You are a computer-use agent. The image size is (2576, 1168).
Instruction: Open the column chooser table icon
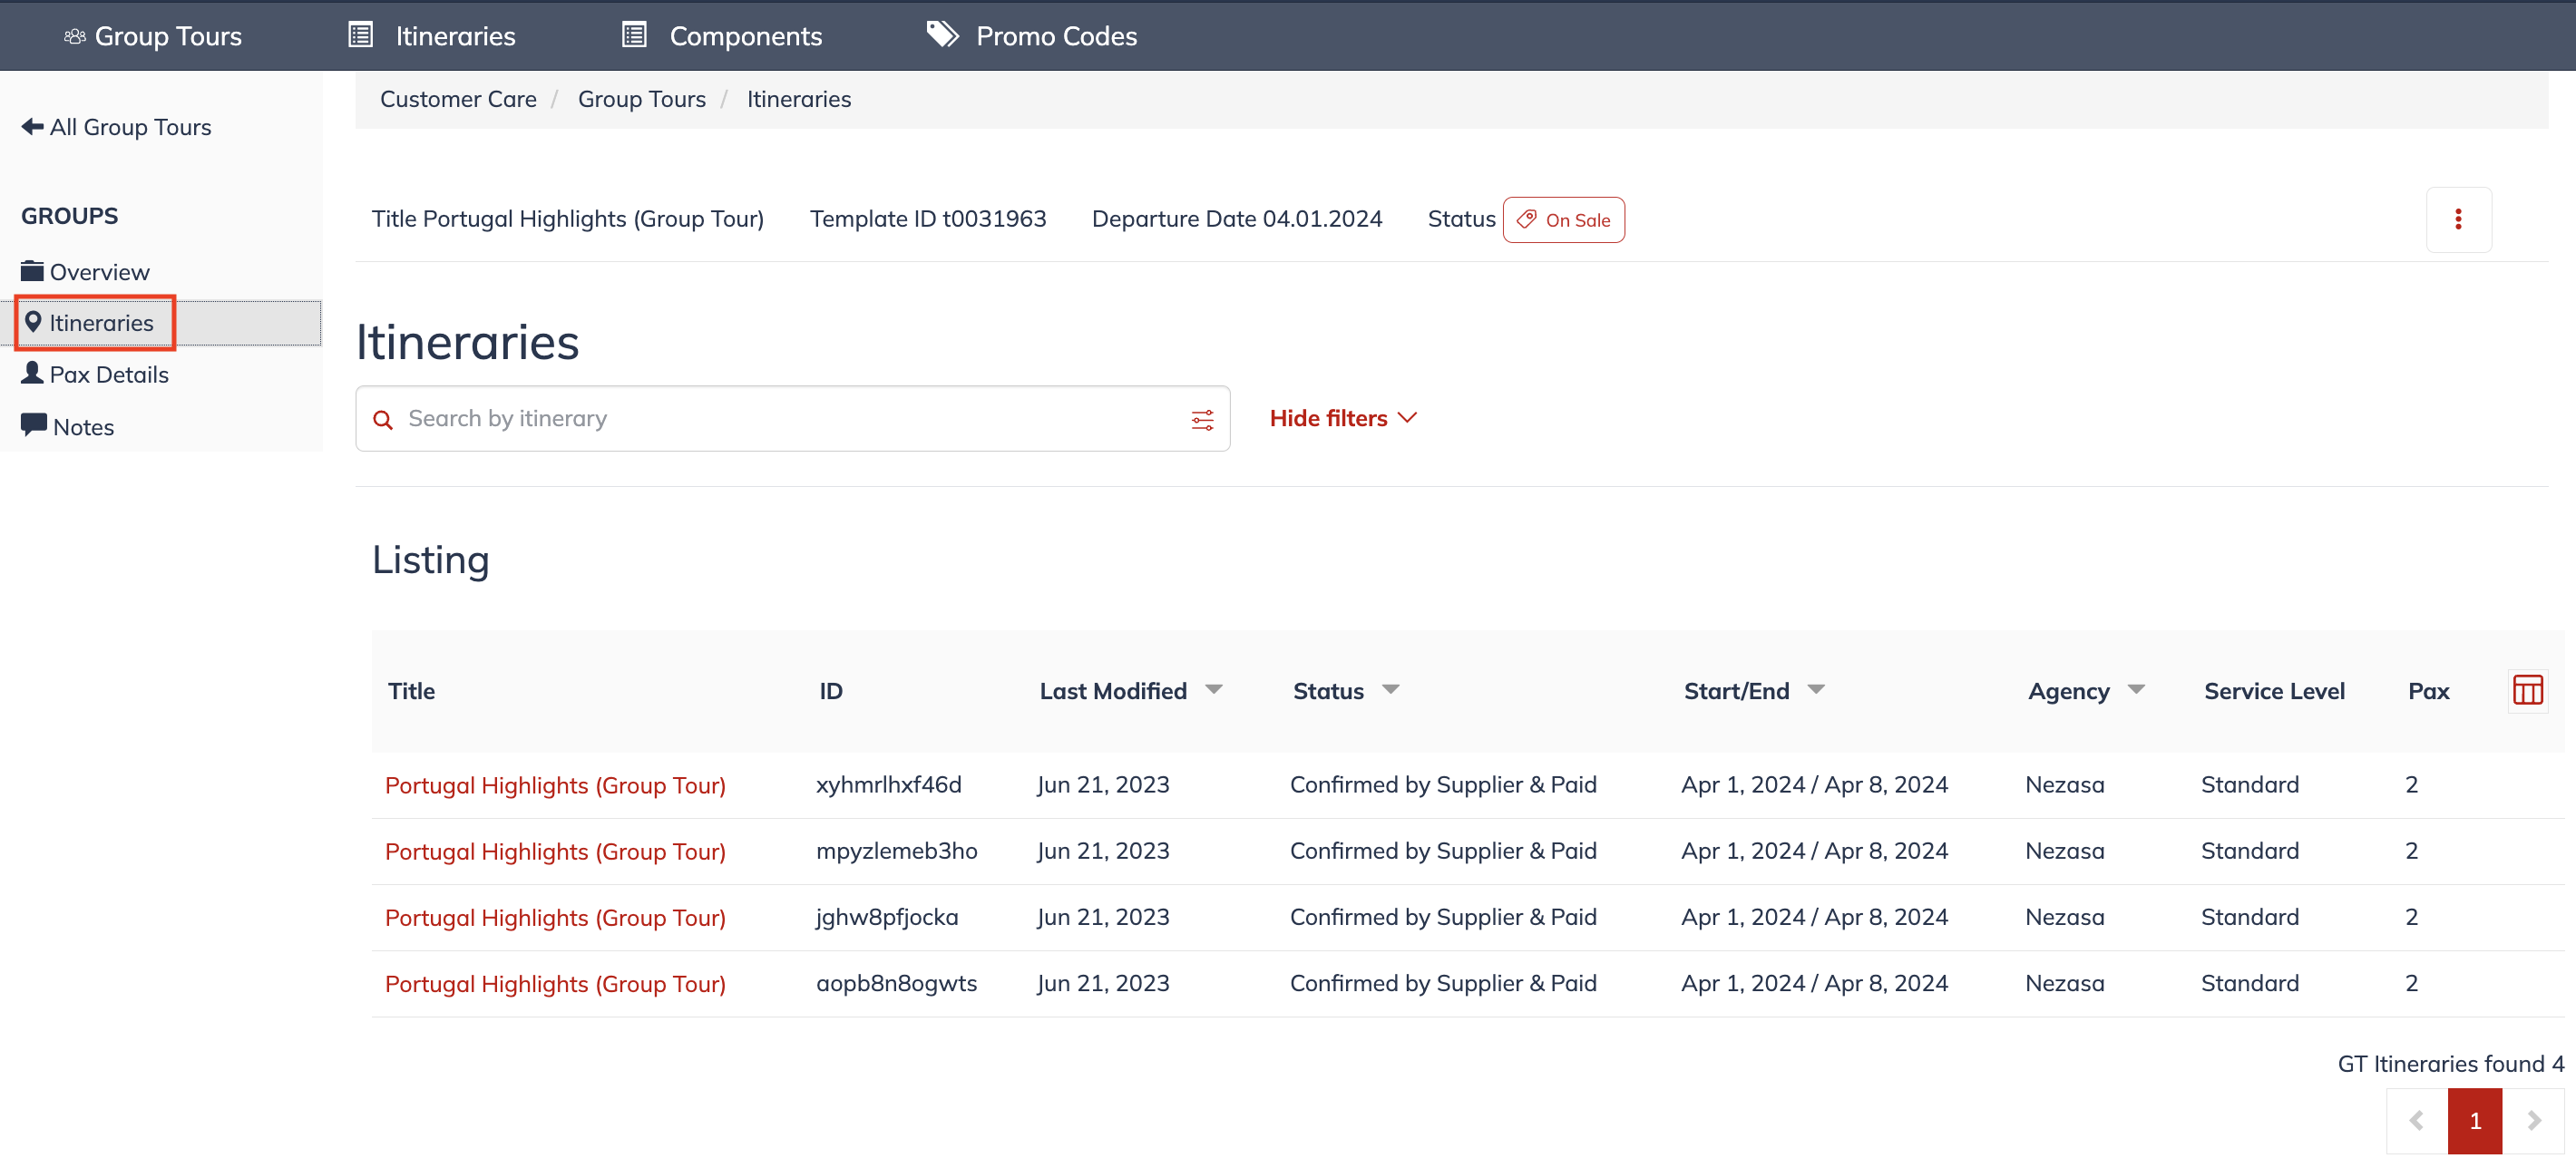(x=2528, y=691)
